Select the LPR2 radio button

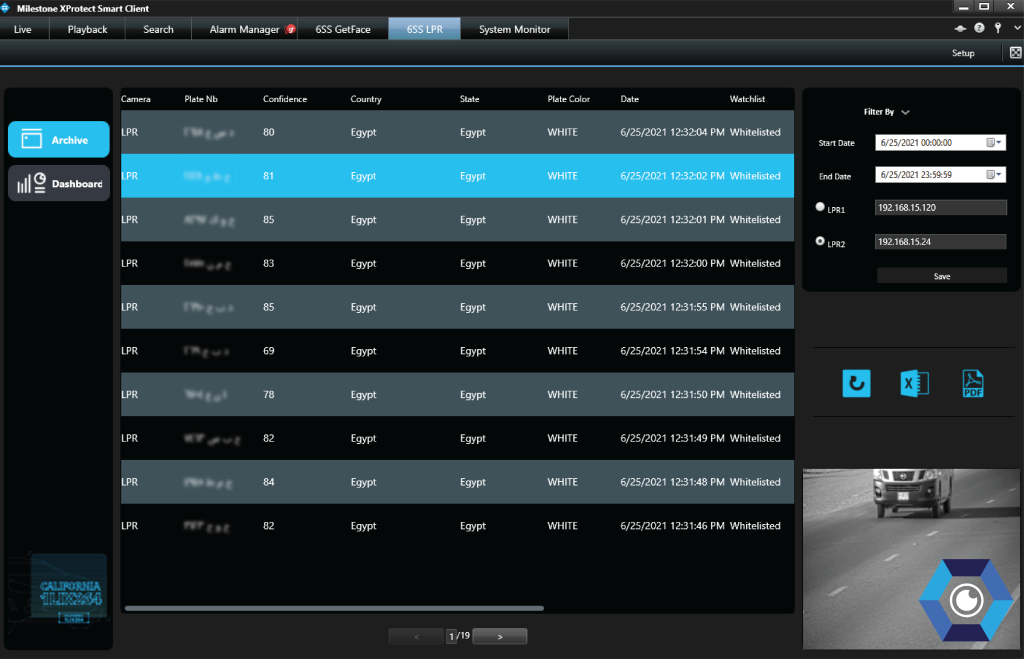point(820,241)
